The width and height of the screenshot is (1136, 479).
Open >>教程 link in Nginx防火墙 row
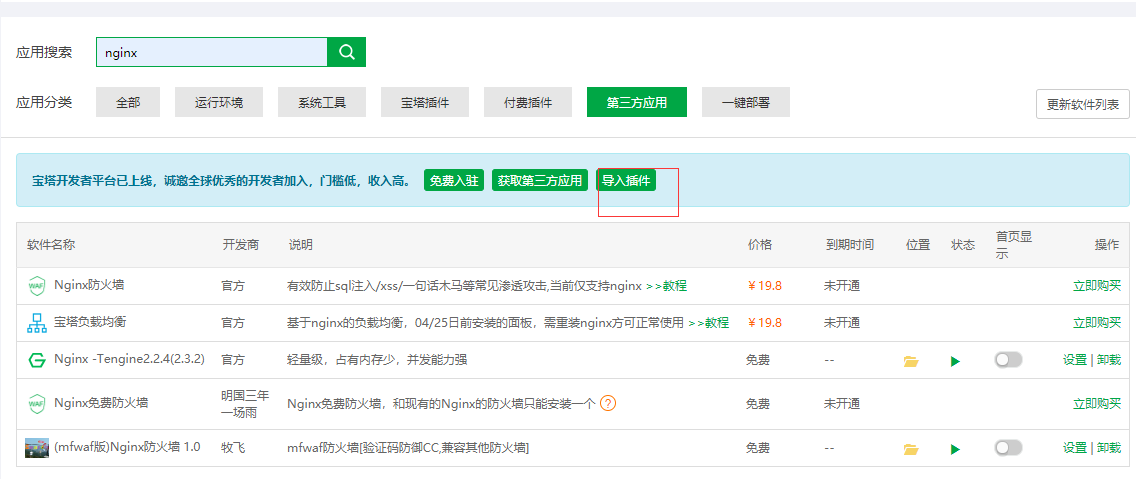[667, 286]
